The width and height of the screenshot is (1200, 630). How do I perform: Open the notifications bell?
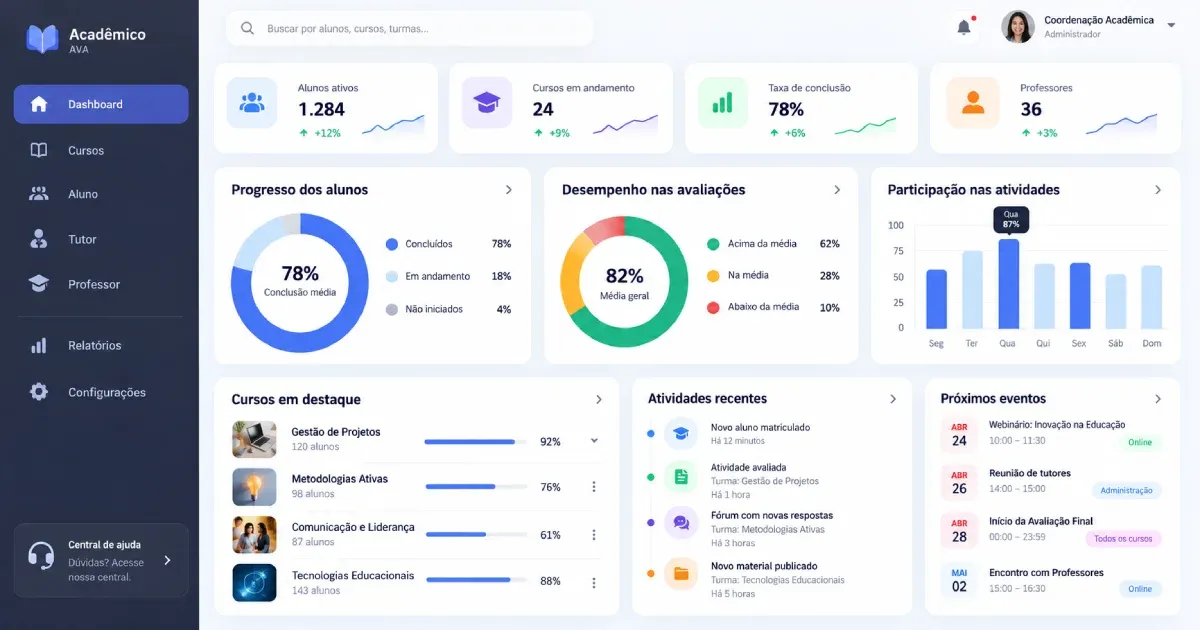964,27
